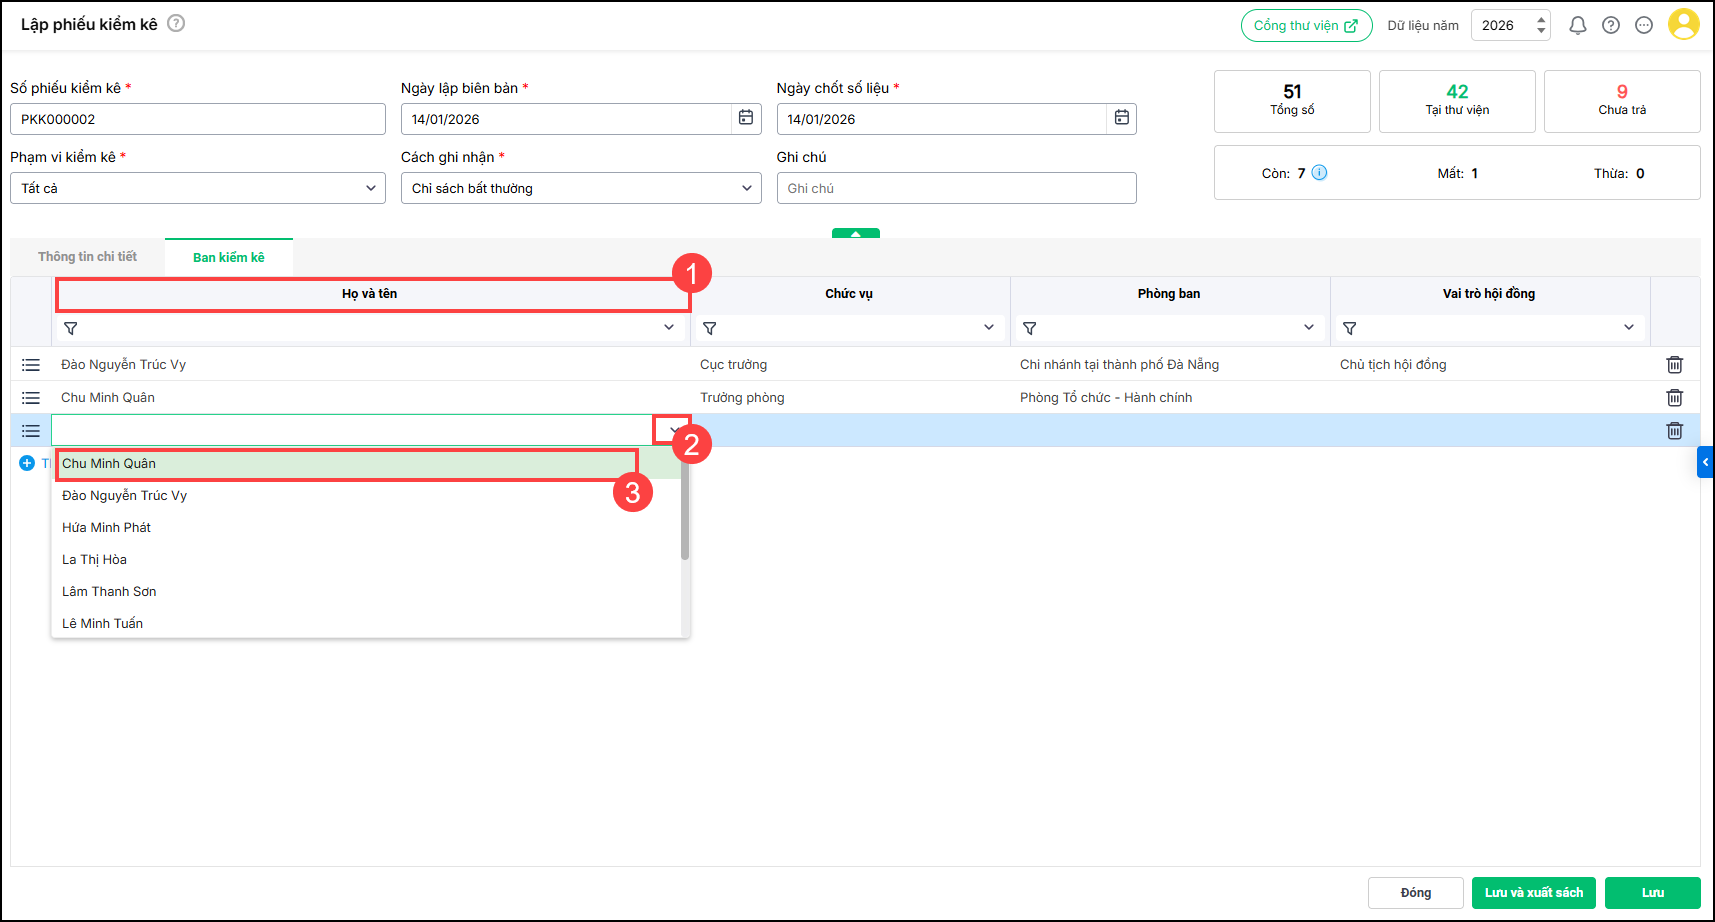
Task: Expand the Phạm vi kiểm kê dropdown
Action: pos(370,188)
